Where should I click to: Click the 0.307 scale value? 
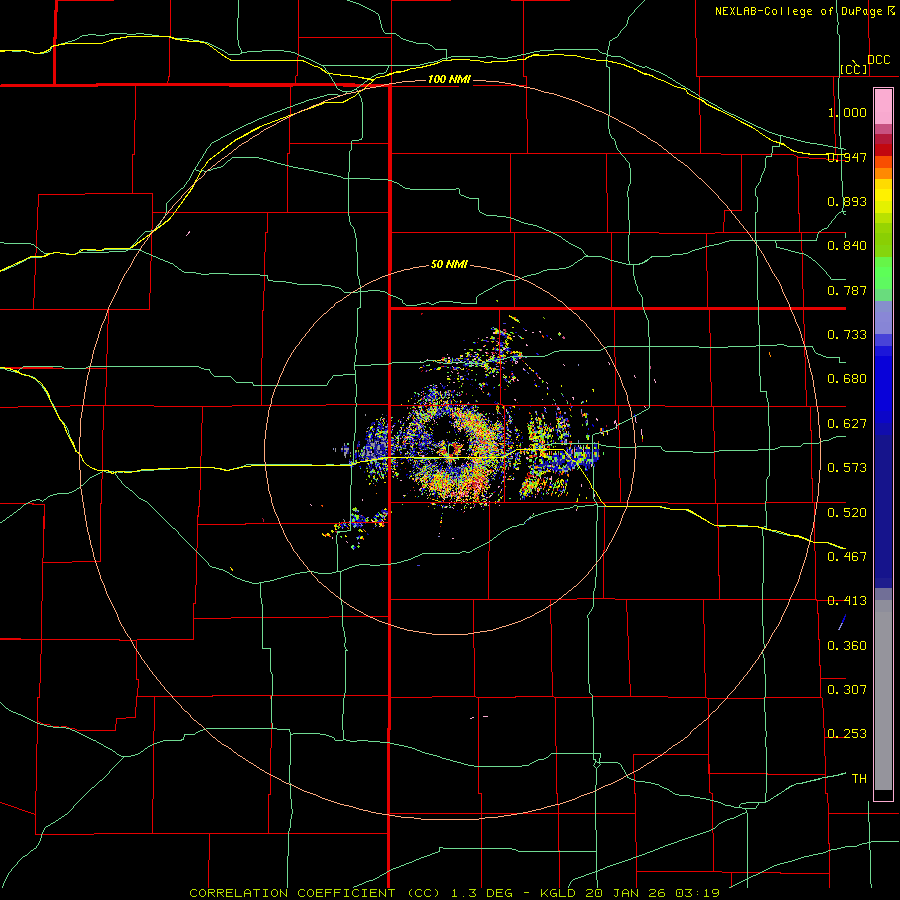pos(847,689)
